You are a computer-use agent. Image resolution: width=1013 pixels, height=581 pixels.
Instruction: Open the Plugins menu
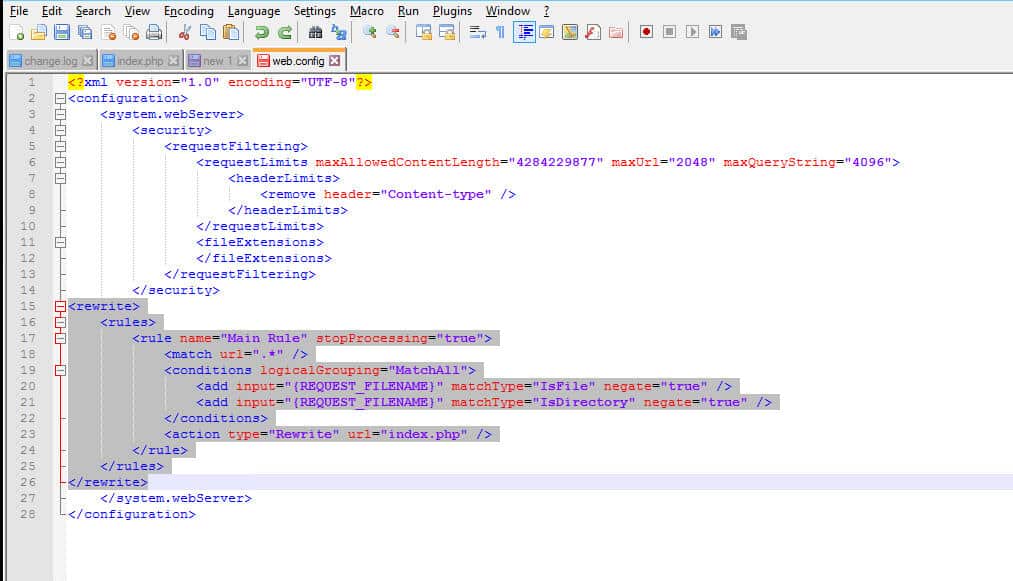(x=452, y=11)
